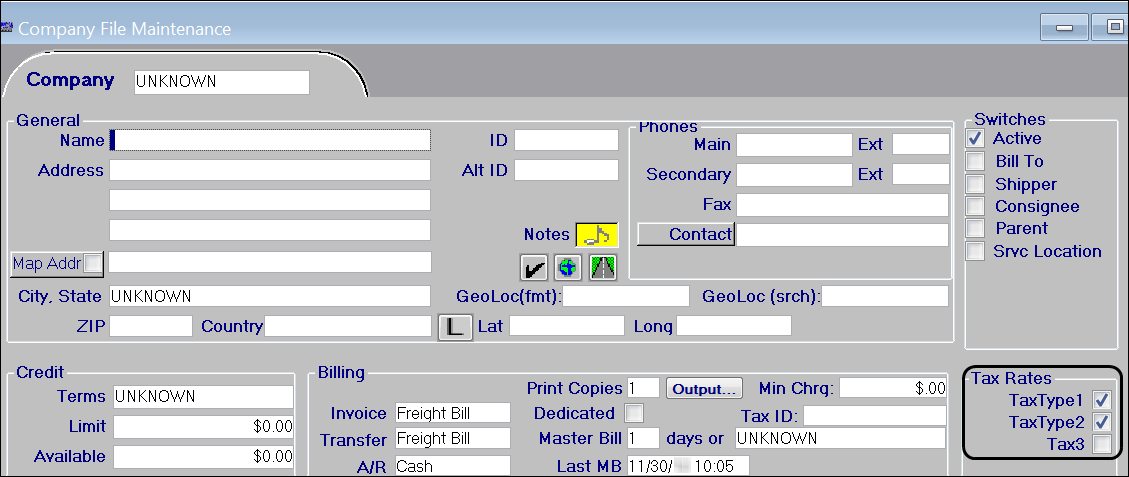This screenshot has height=477, width=1129.
Task: Minimize the Company File Maintenance window
Action: (x=1065, y=28)
